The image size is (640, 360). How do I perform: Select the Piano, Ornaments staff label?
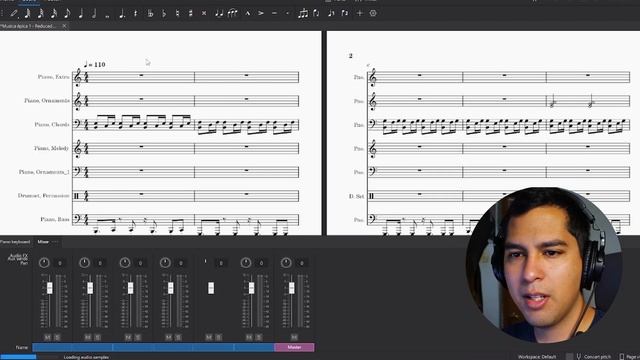tap(47, 100)
